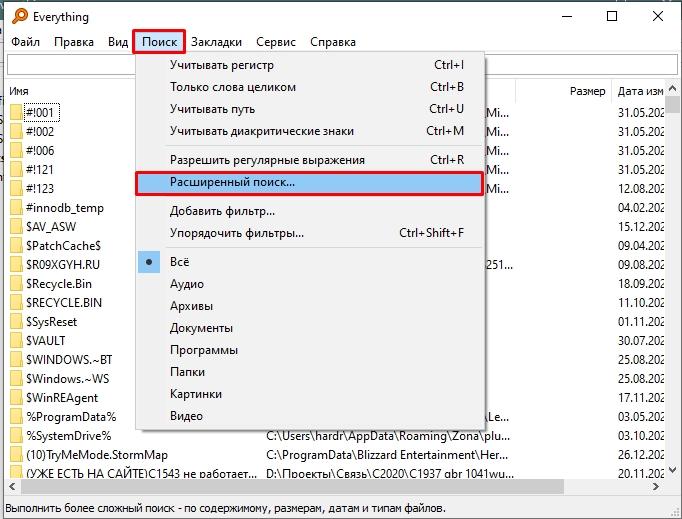Click the folder icon beside #innodb_temp
The image size is (682, 519).
16,208
